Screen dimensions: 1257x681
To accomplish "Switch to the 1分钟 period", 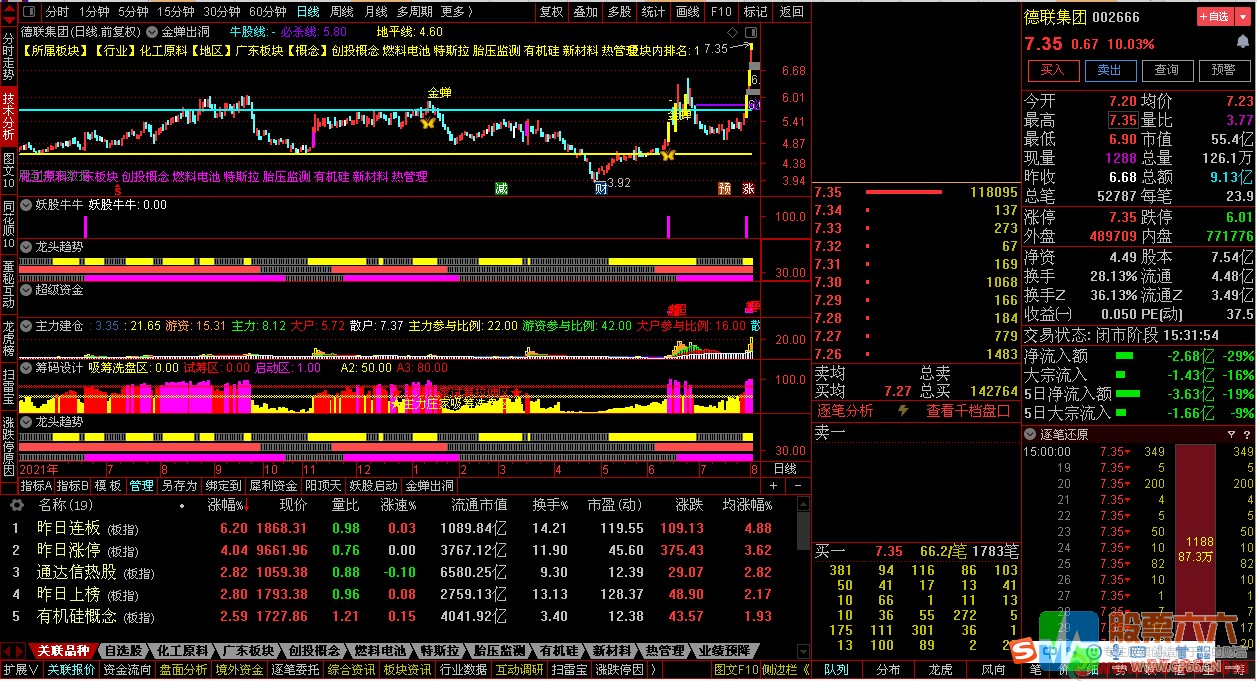I will click(x=94, y=12).
